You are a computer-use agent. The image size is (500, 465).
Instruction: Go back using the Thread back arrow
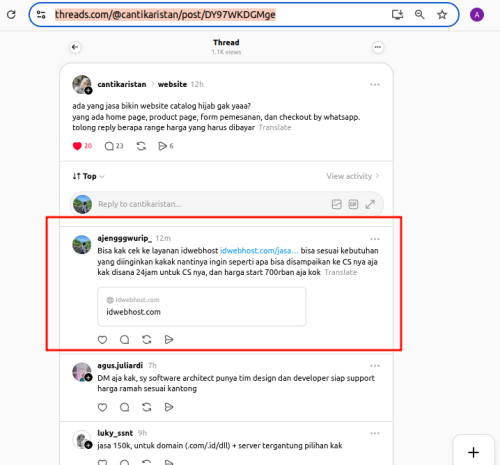coord(75,47)
